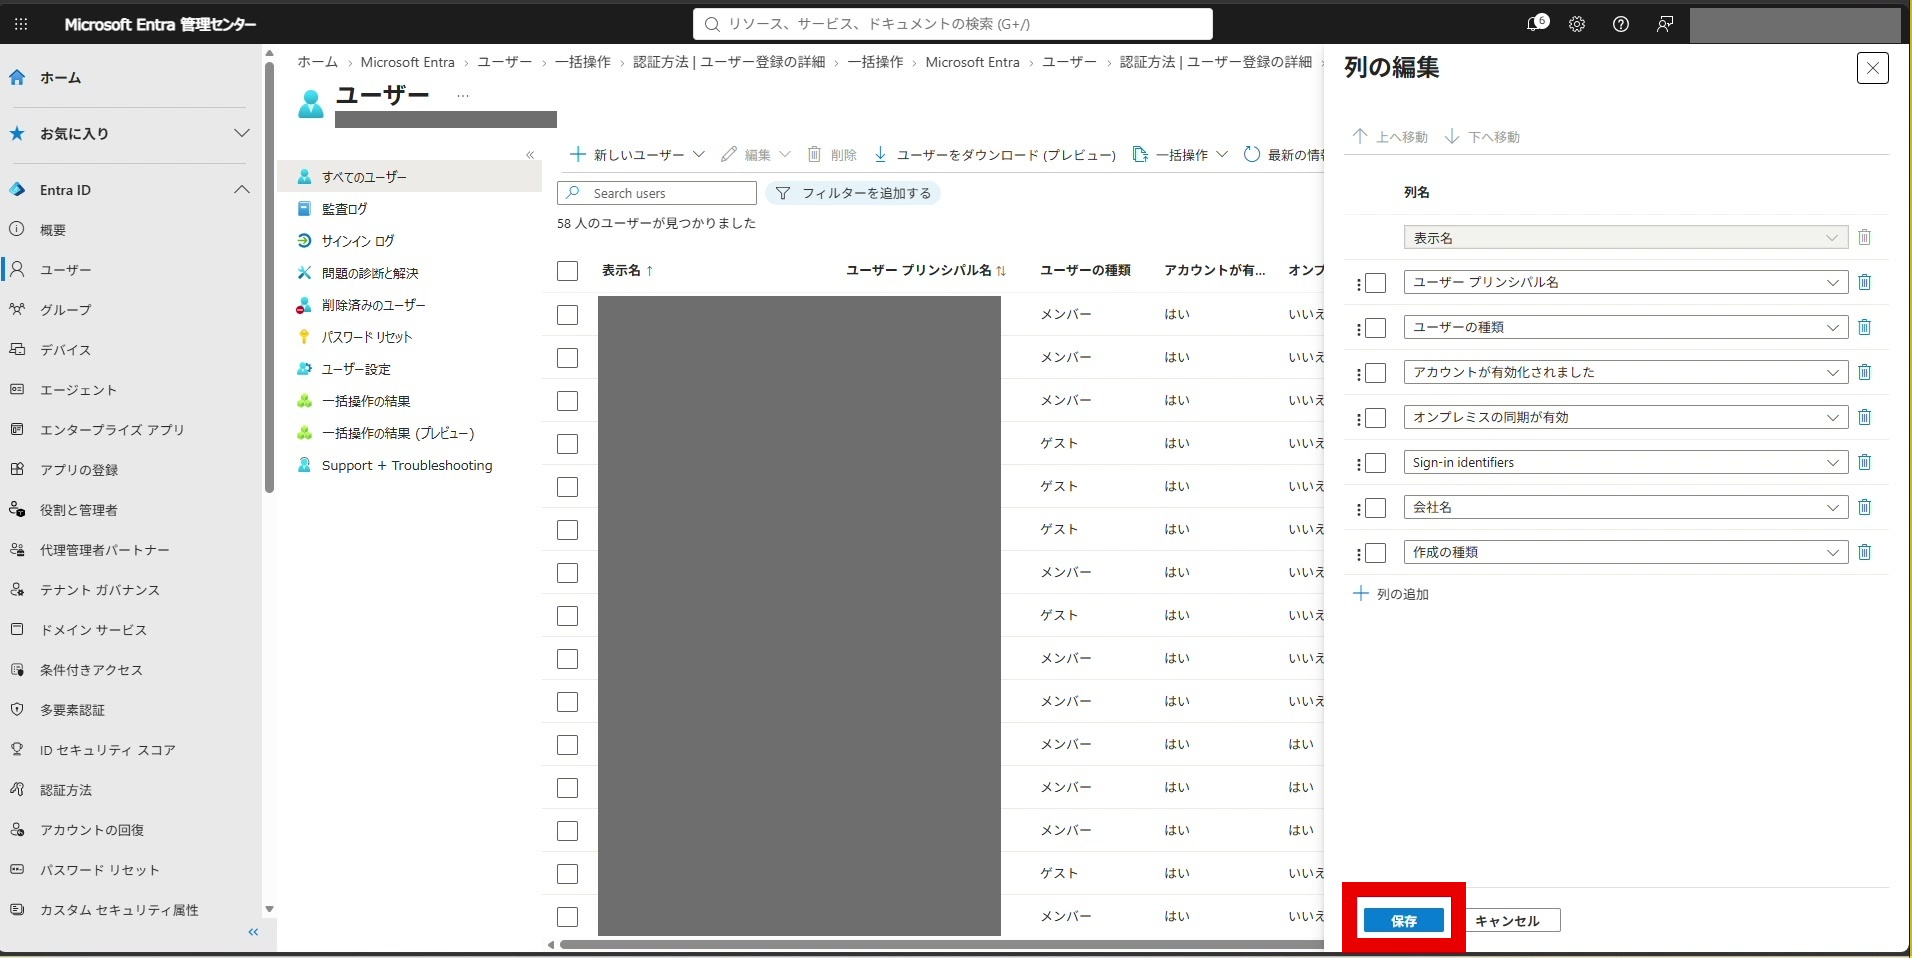Click フィルターを追加する button
The height and width of the screenshot is (958, 1912).
tap(853, 193)
